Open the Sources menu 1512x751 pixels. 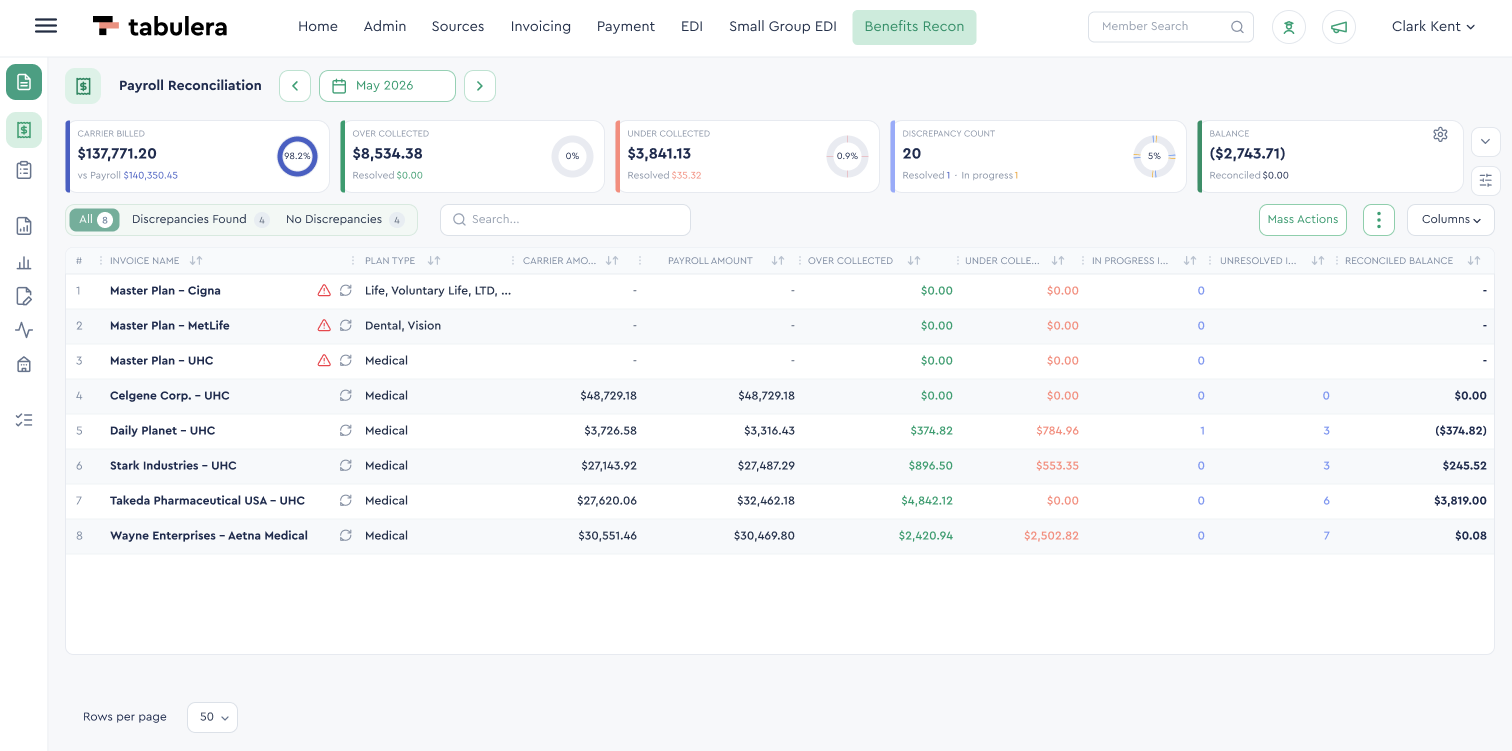[458, 27]
